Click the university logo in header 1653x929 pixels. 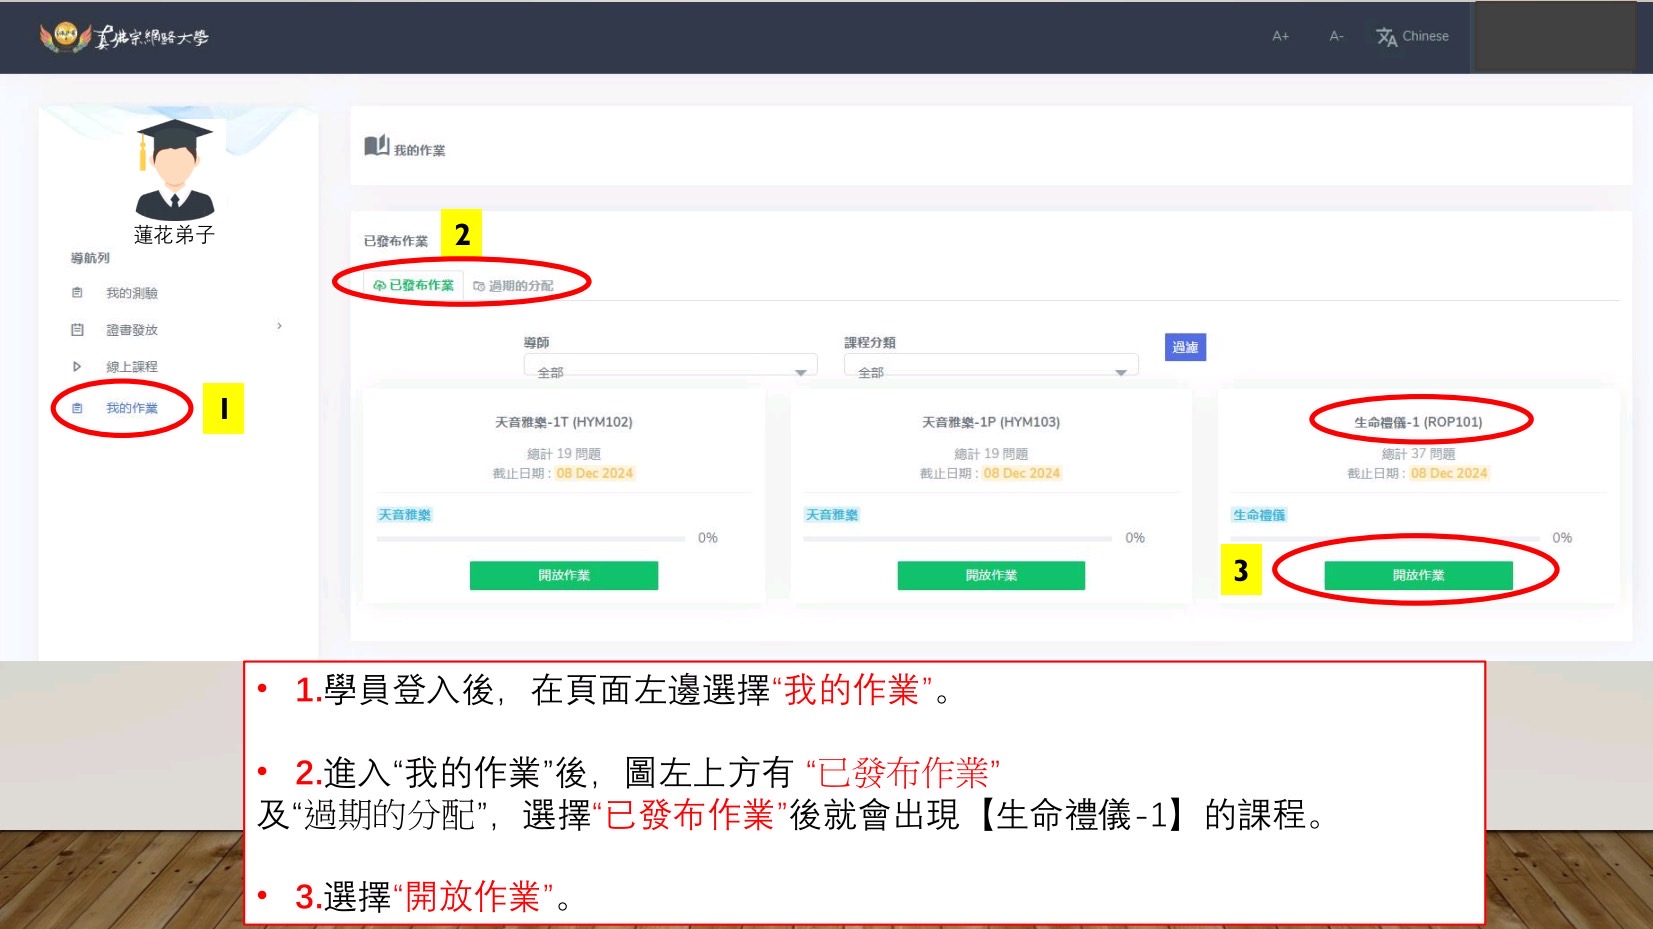coord(123,37)
